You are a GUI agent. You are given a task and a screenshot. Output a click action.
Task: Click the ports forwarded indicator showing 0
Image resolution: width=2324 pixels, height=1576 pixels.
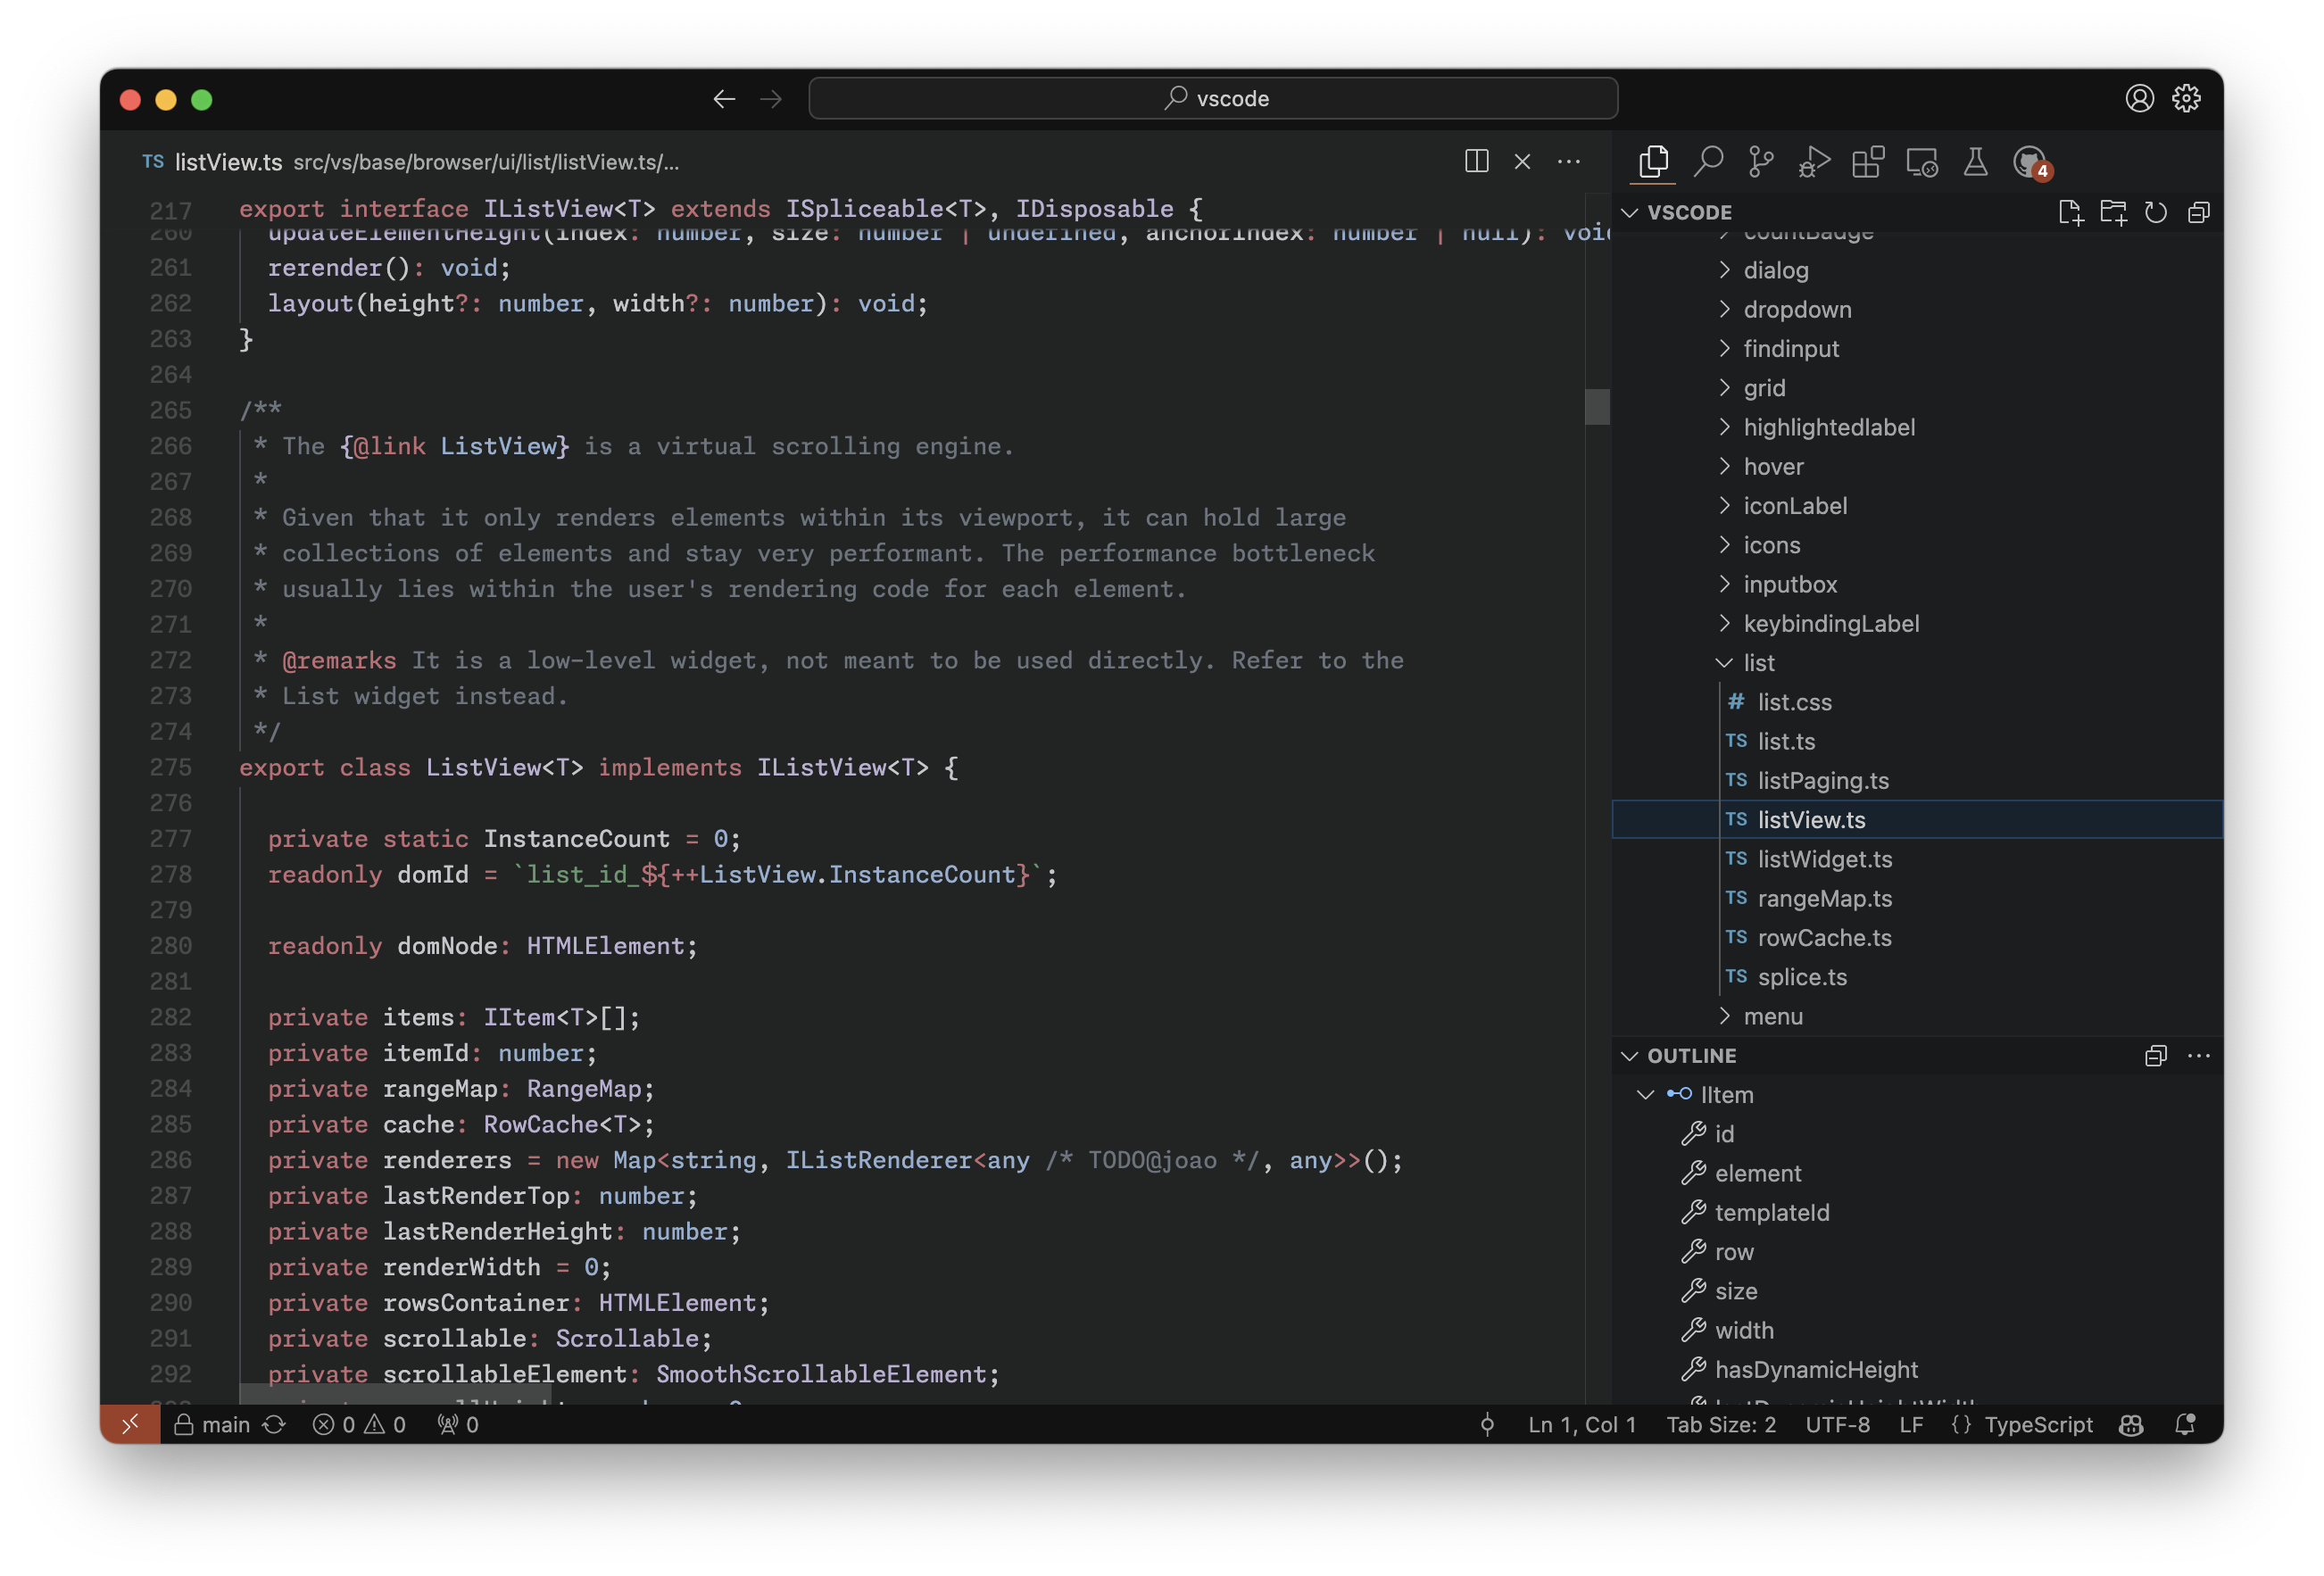pyautogui.click(x=458, y=1424)
